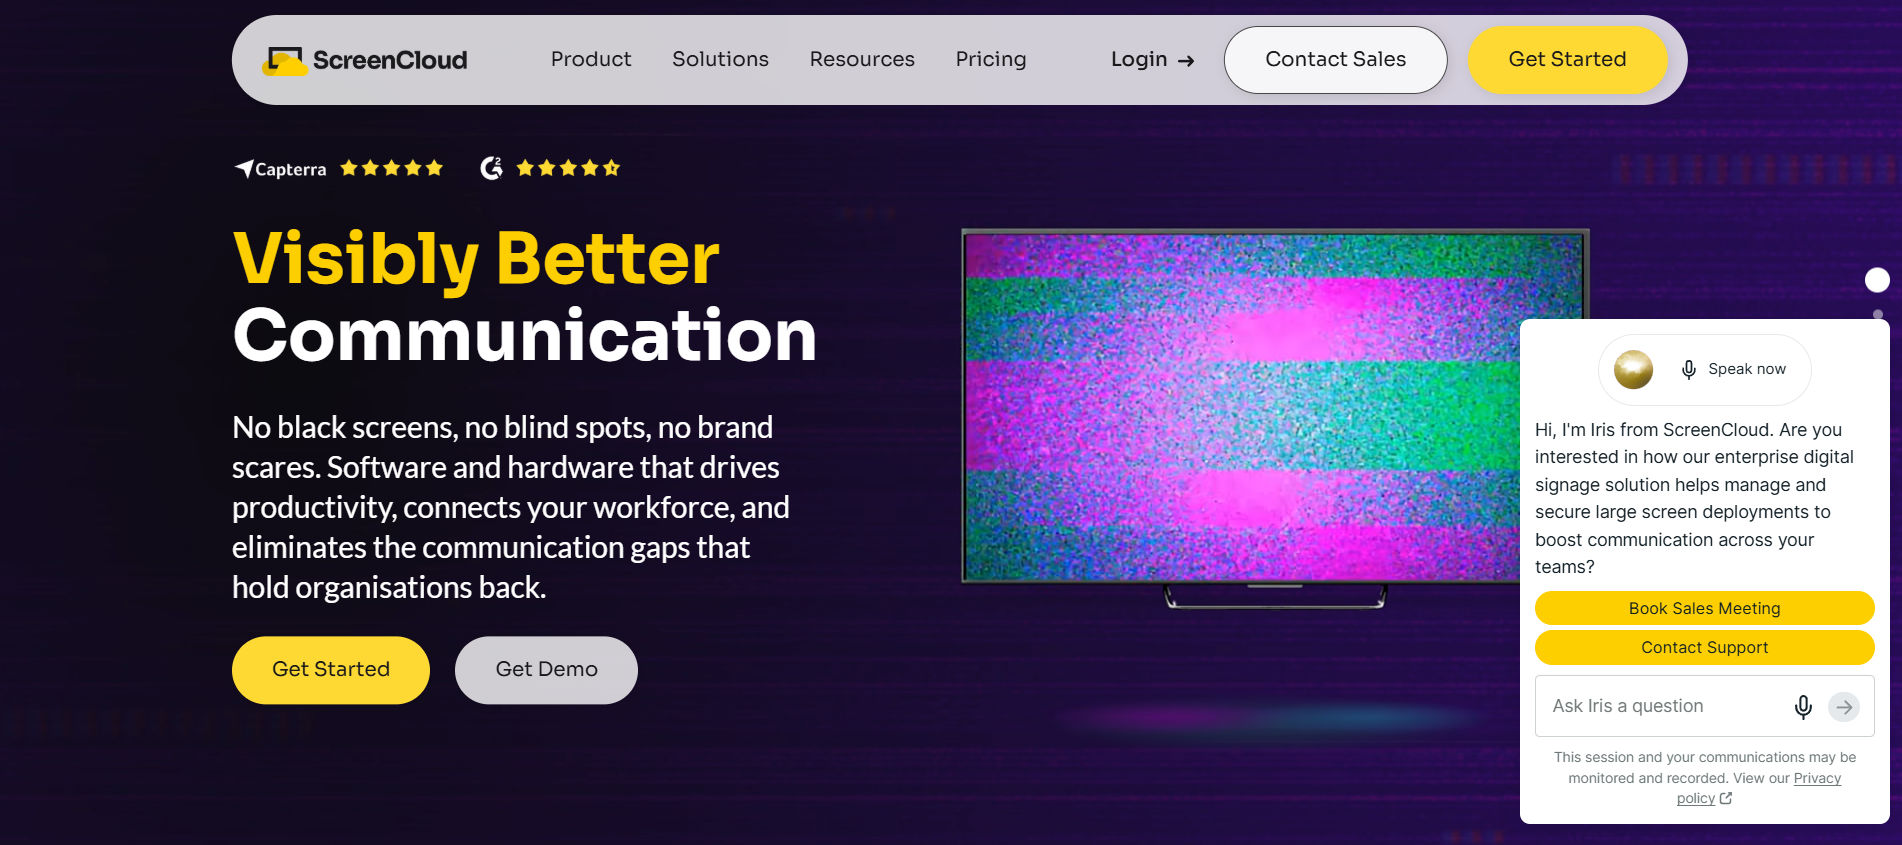Click the ScreenCloud logo in the navbar

[365, 60]
